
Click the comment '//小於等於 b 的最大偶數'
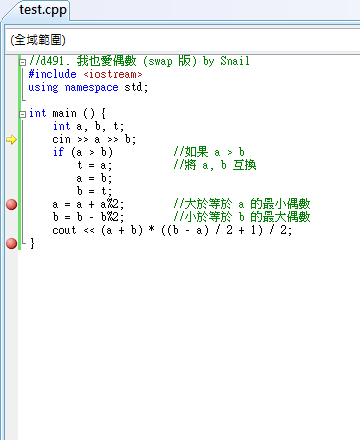pos(242,217)
